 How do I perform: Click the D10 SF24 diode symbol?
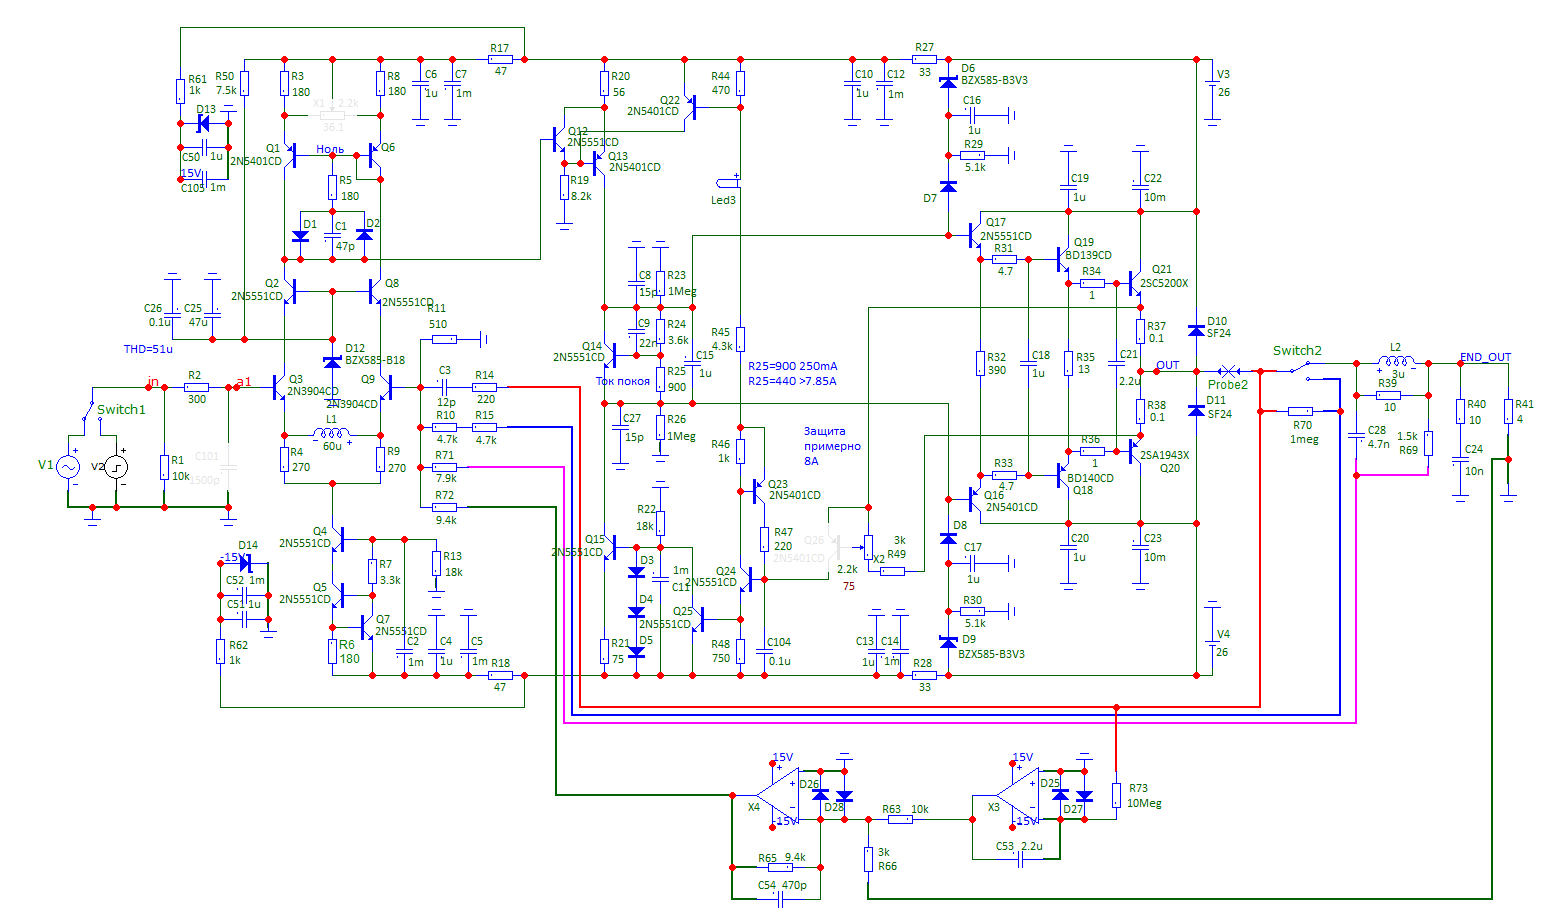tap(1196, 331)
